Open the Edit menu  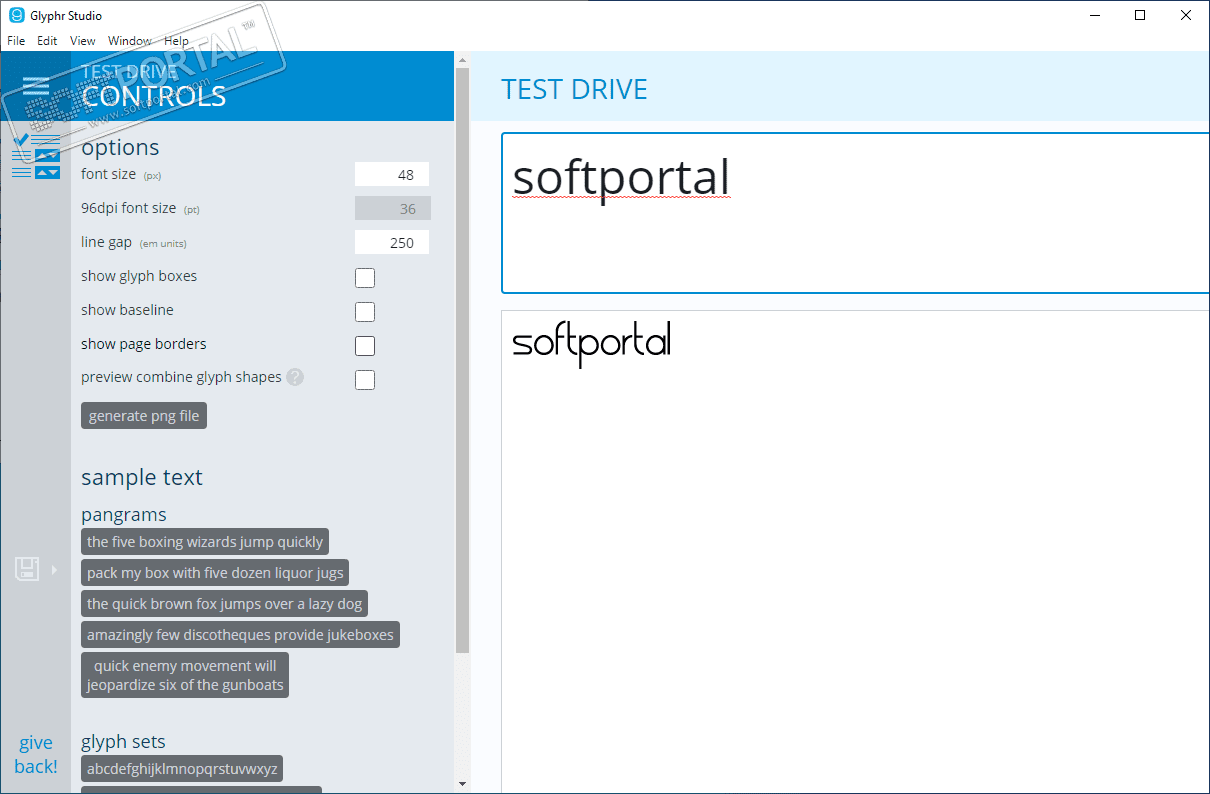[47, 41]
